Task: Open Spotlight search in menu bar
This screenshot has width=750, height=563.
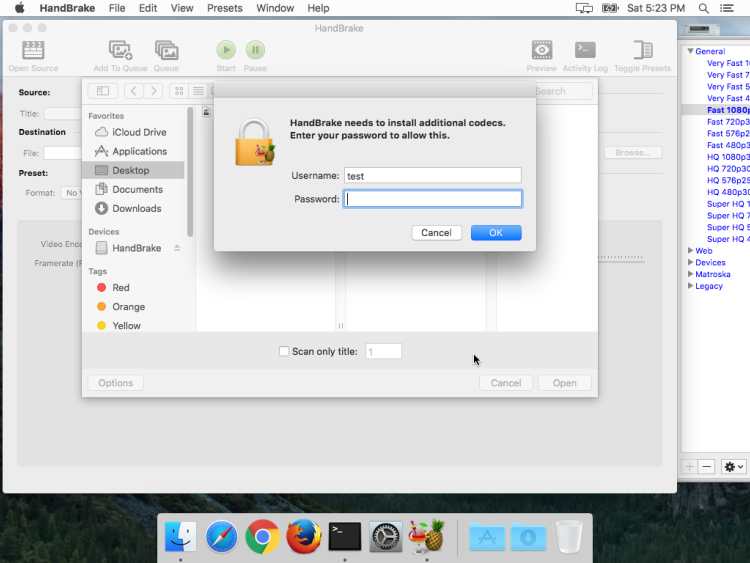Action: (x=704, y=8)
